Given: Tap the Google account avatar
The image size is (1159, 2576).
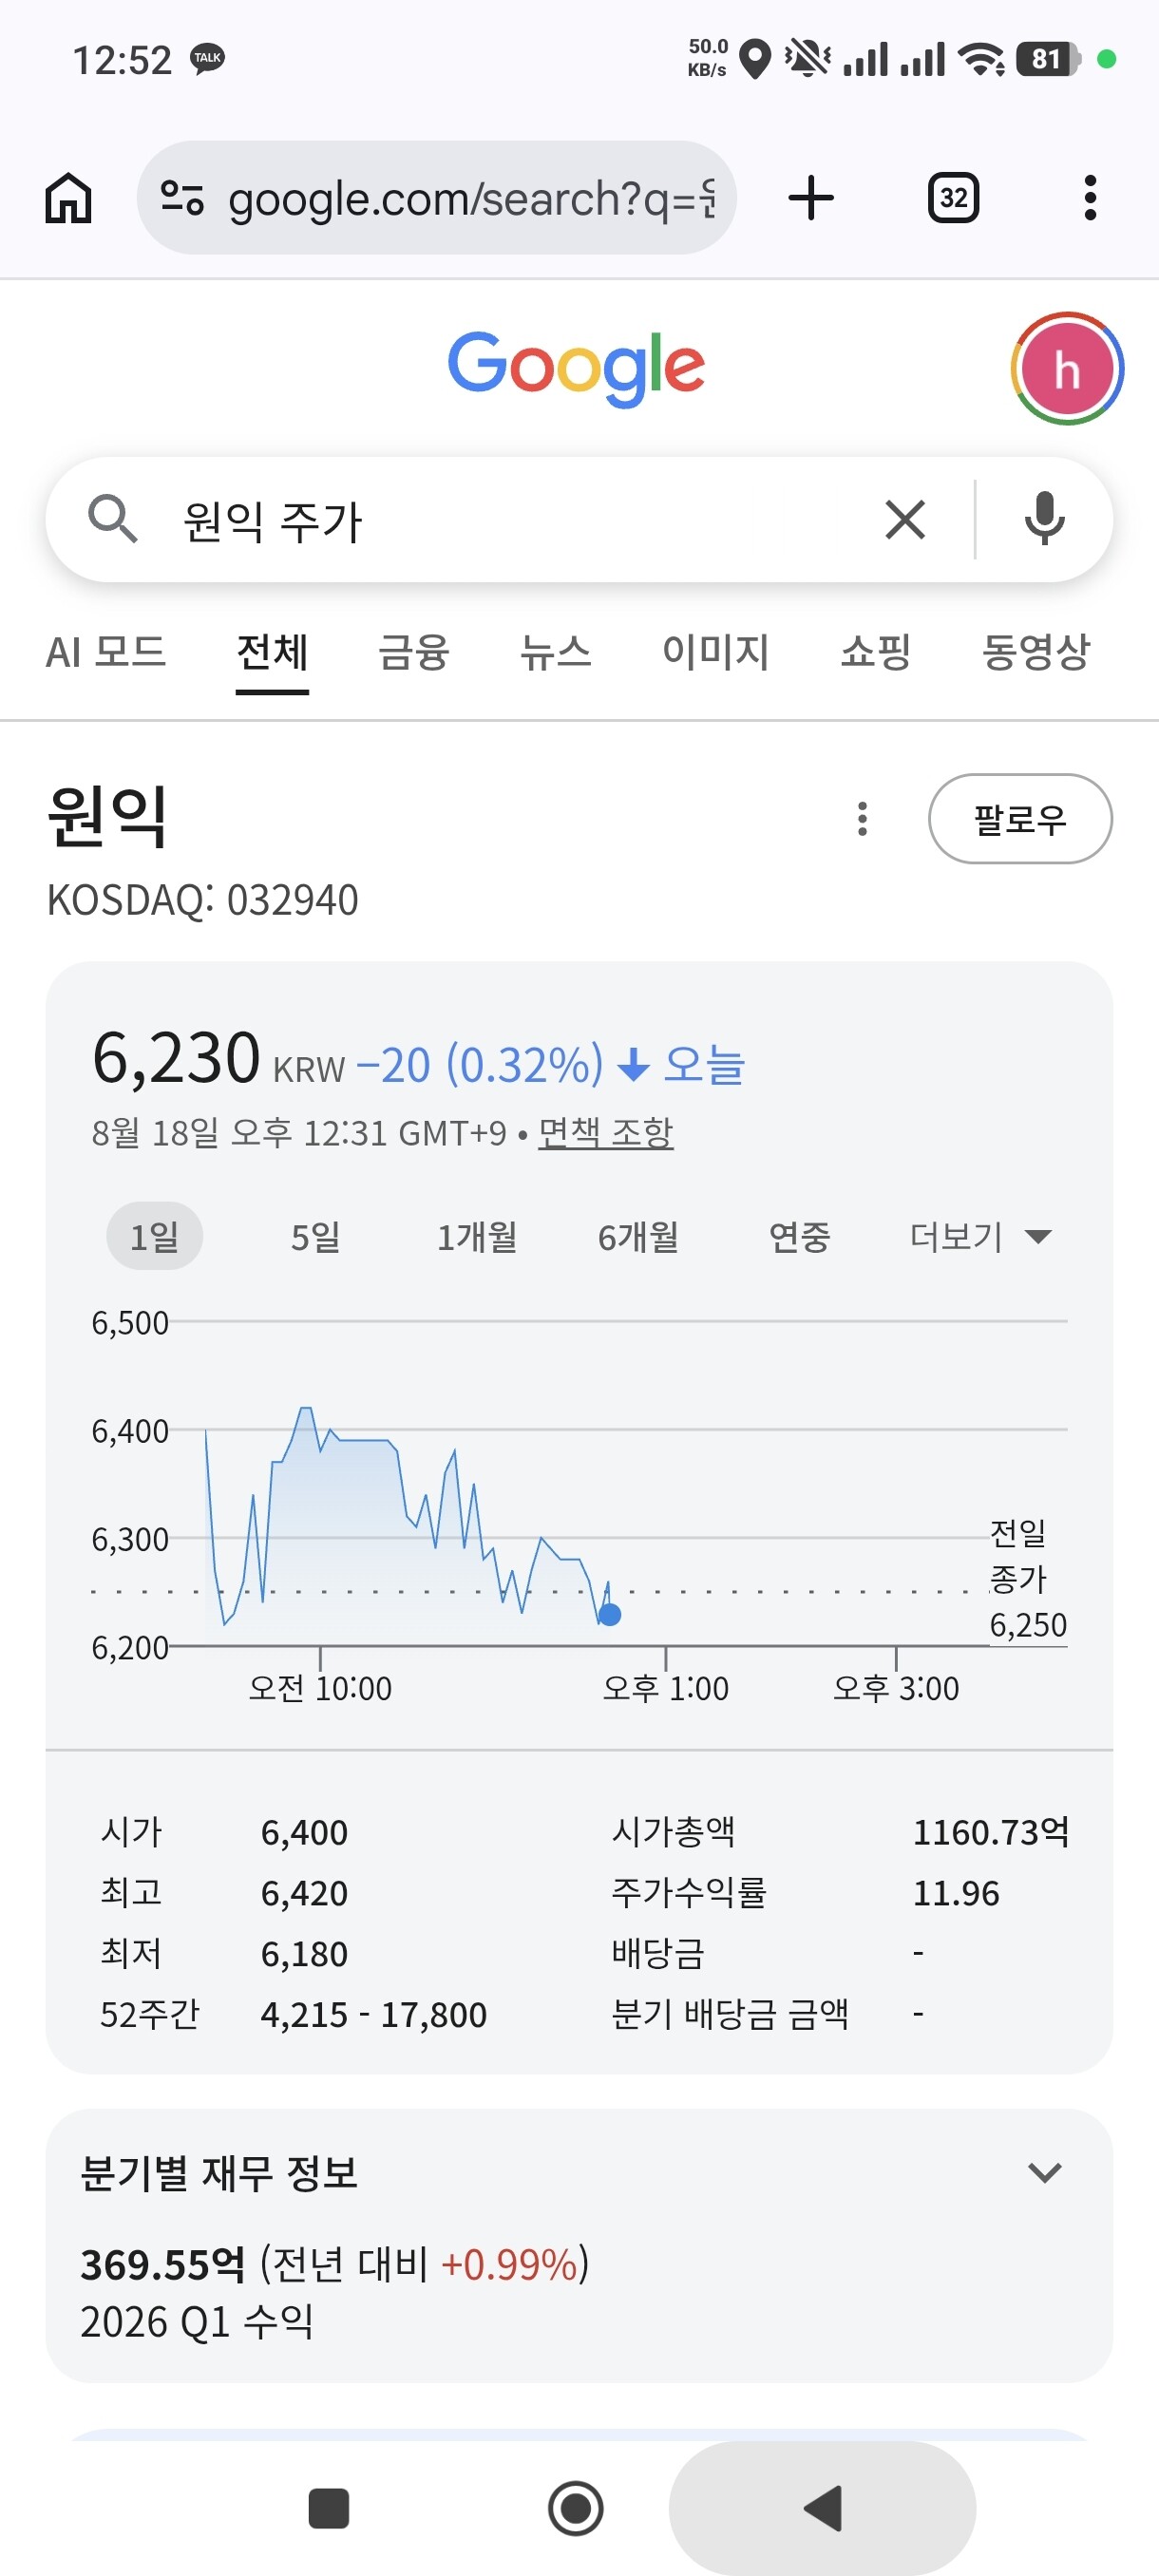Looking at the screenshot, I should (1067, 369).
